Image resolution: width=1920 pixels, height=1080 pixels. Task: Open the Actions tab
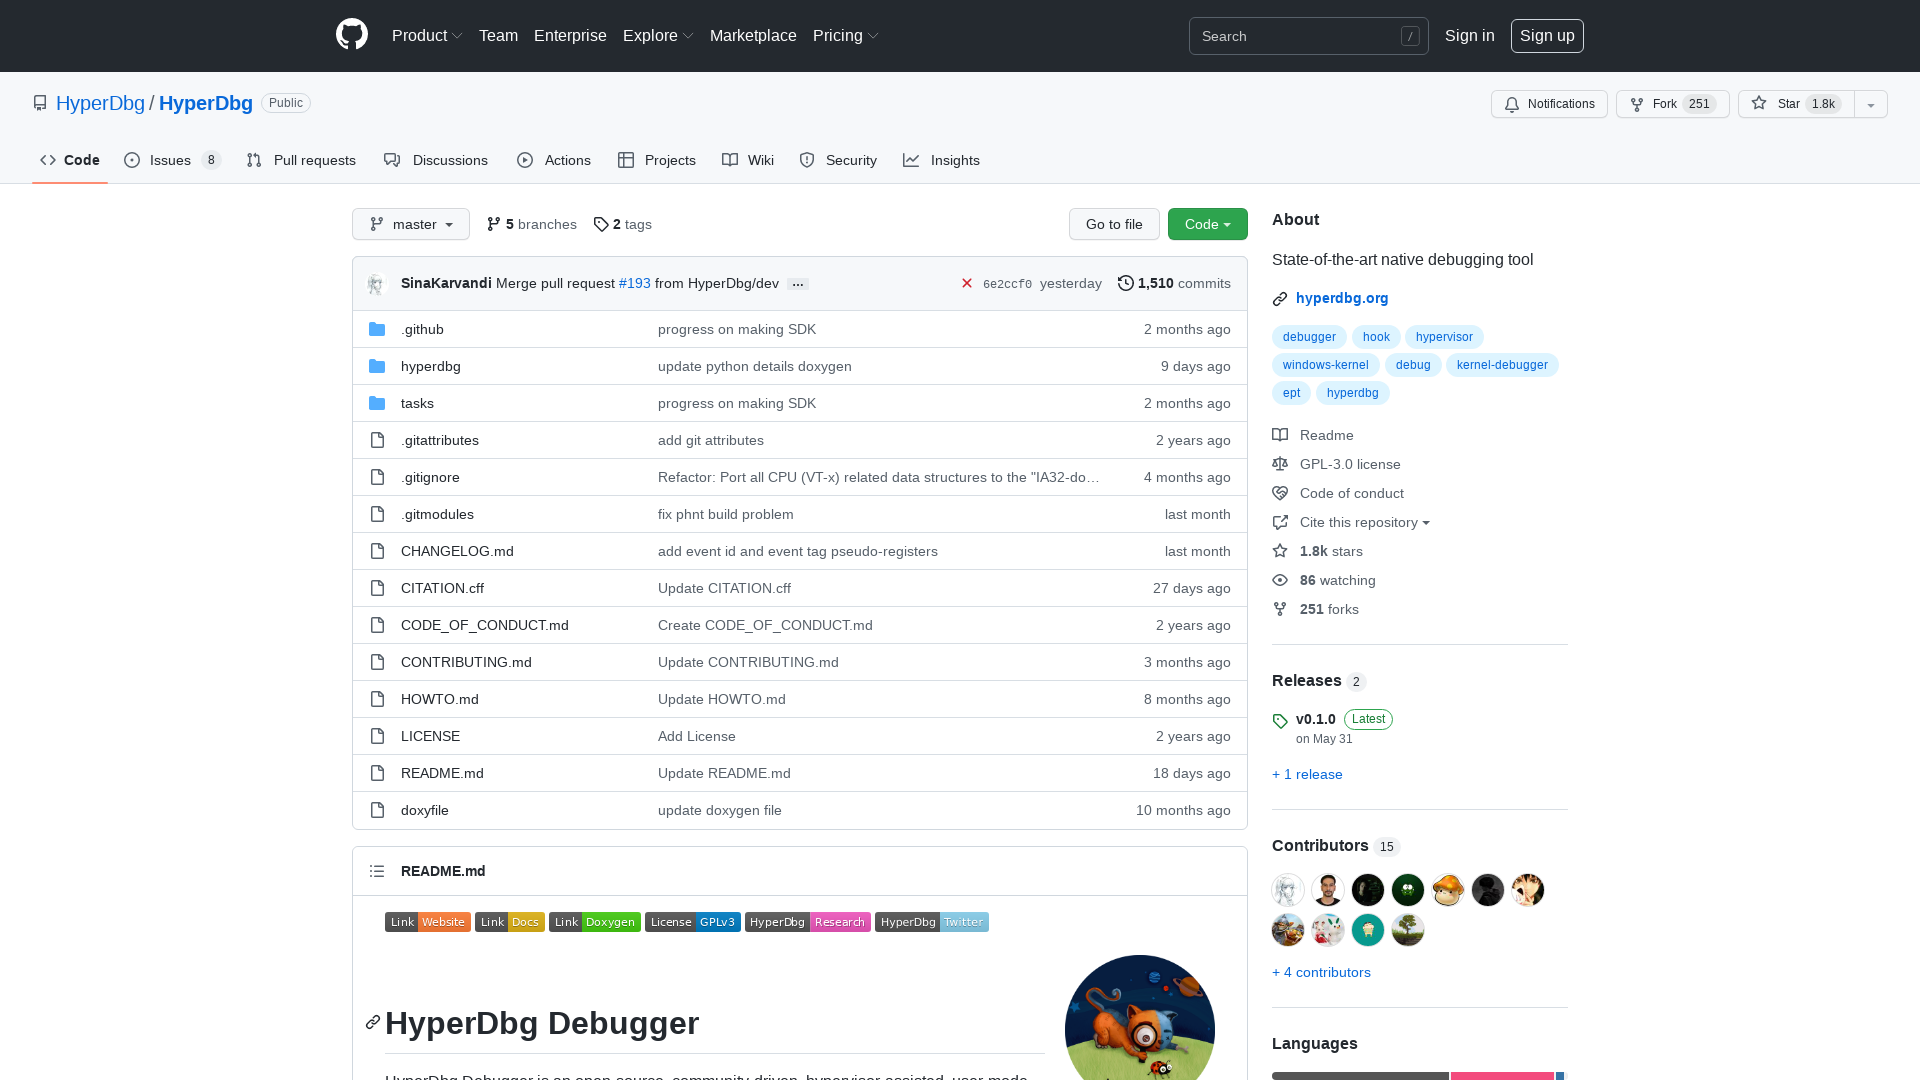pyautogui.click(x=554, y=160)
